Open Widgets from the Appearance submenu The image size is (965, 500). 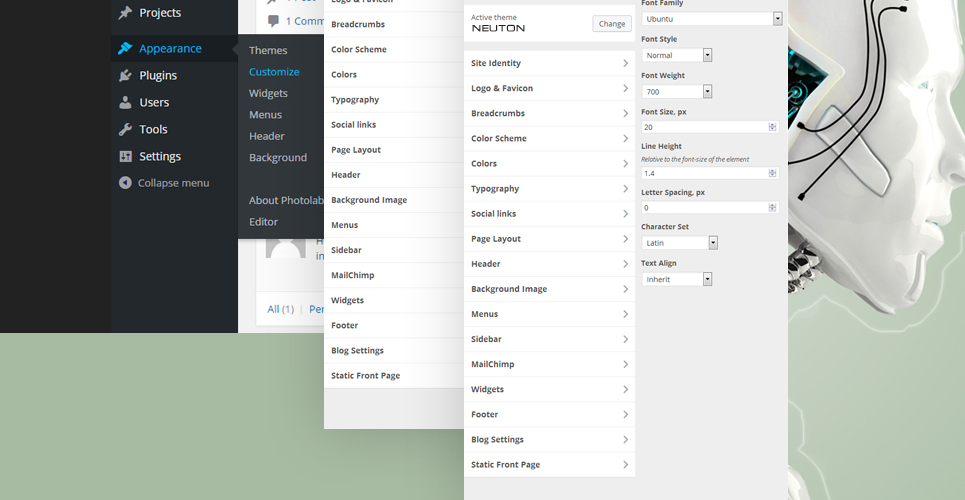268,93
